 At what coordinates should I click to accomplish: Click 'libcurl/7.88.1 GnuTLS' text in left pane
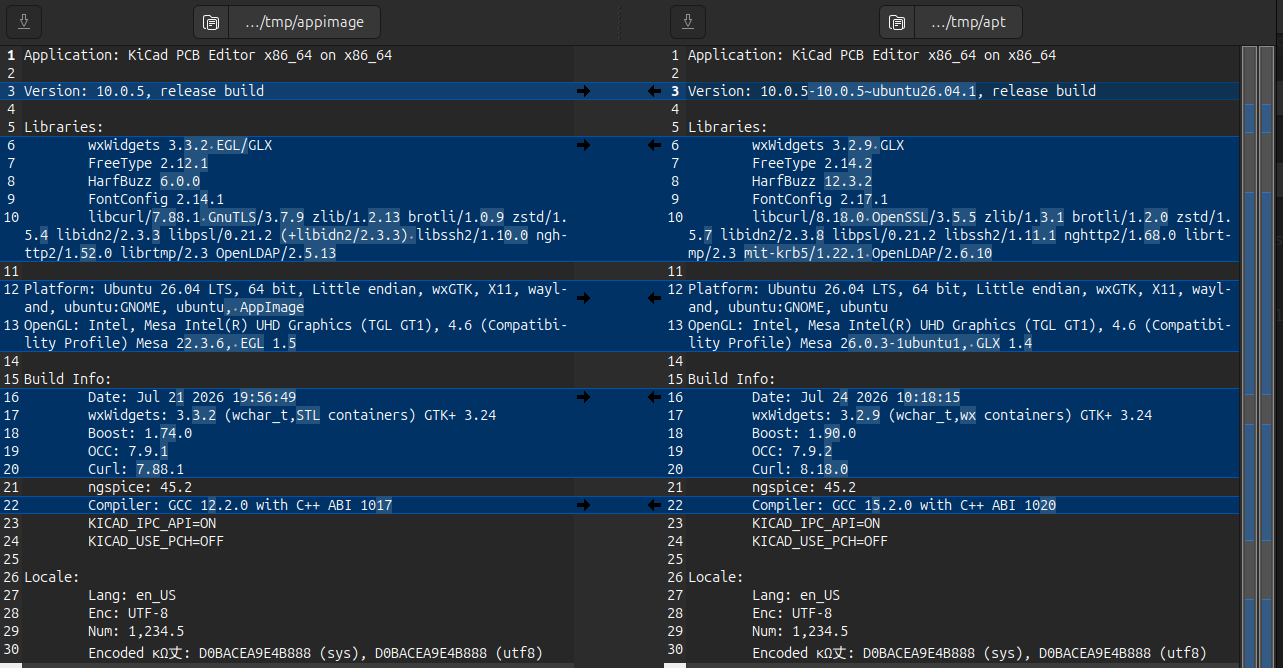coord(172,217)
